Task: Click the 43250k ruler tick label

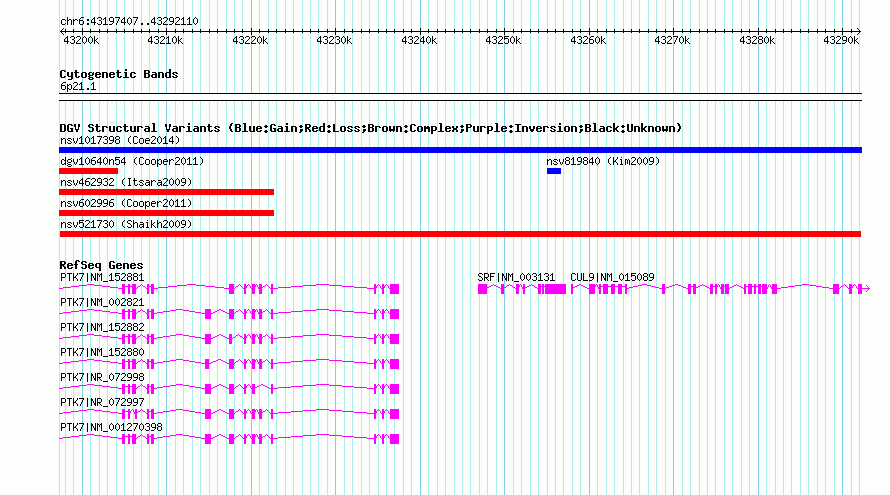Action: [x=503, y=40]
